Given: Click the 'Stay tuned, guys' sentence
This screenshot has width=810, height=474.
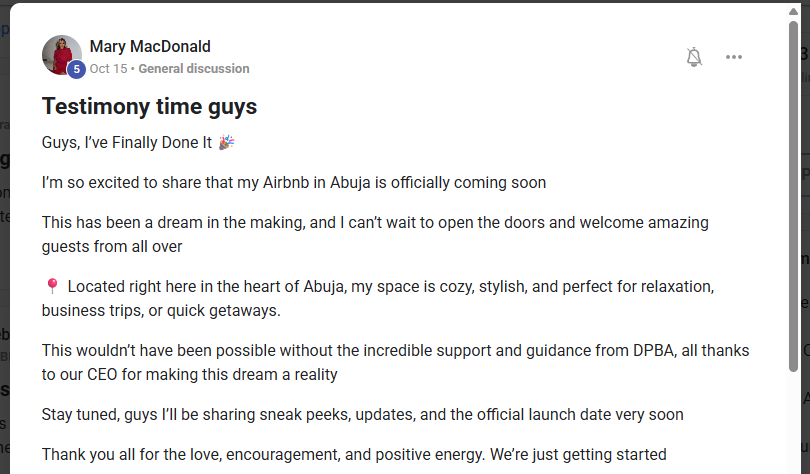Looking at the screenshot, I should click(x=363, y=414).
